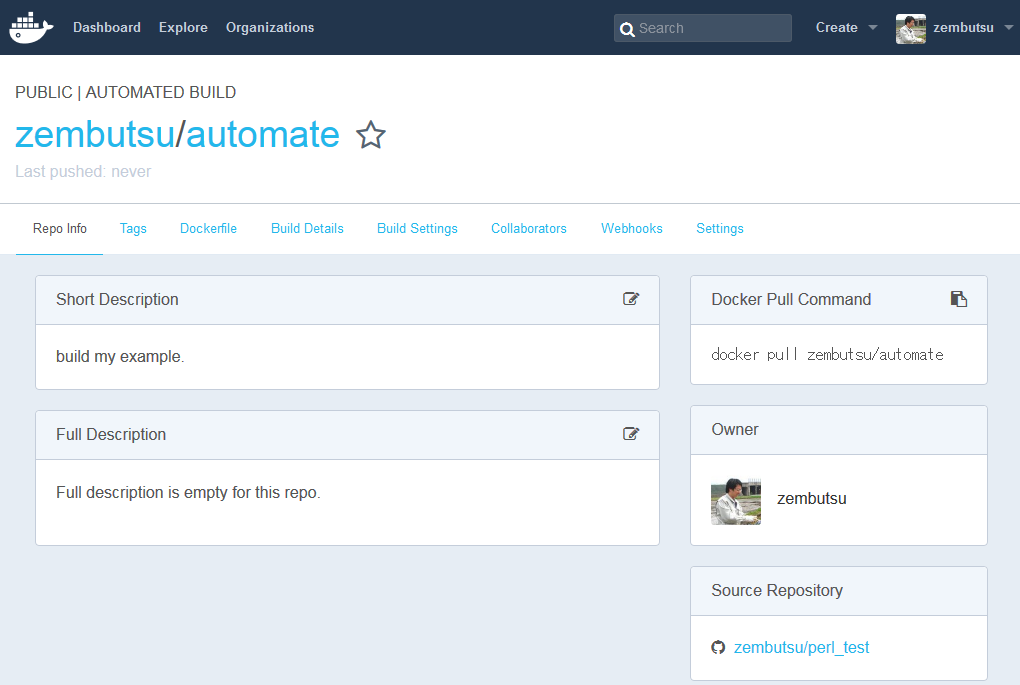Open the Dockerfile tab
The width and height of the screenshot is (1020, 685).
click(208, 228)
